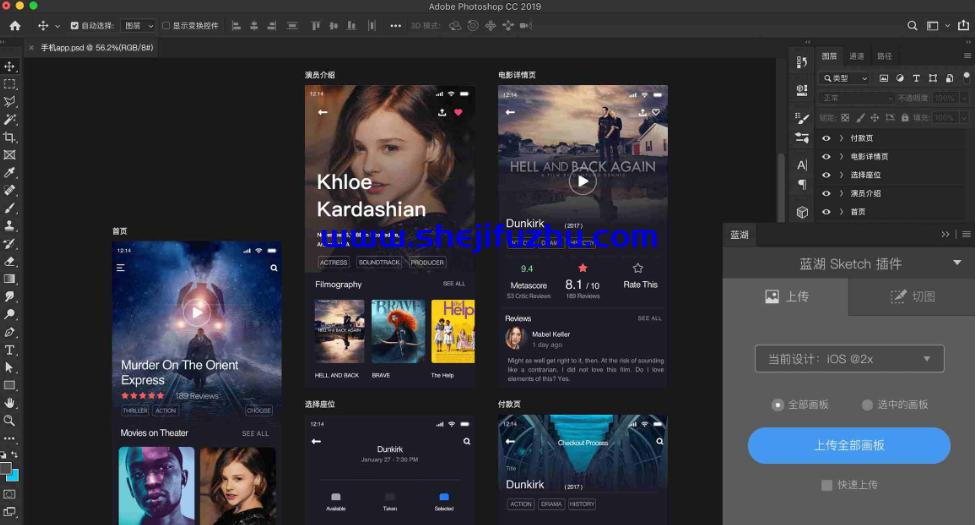Hide the 付款页 layer group
The height and width of the screenshot is (525, 976).
826,138
